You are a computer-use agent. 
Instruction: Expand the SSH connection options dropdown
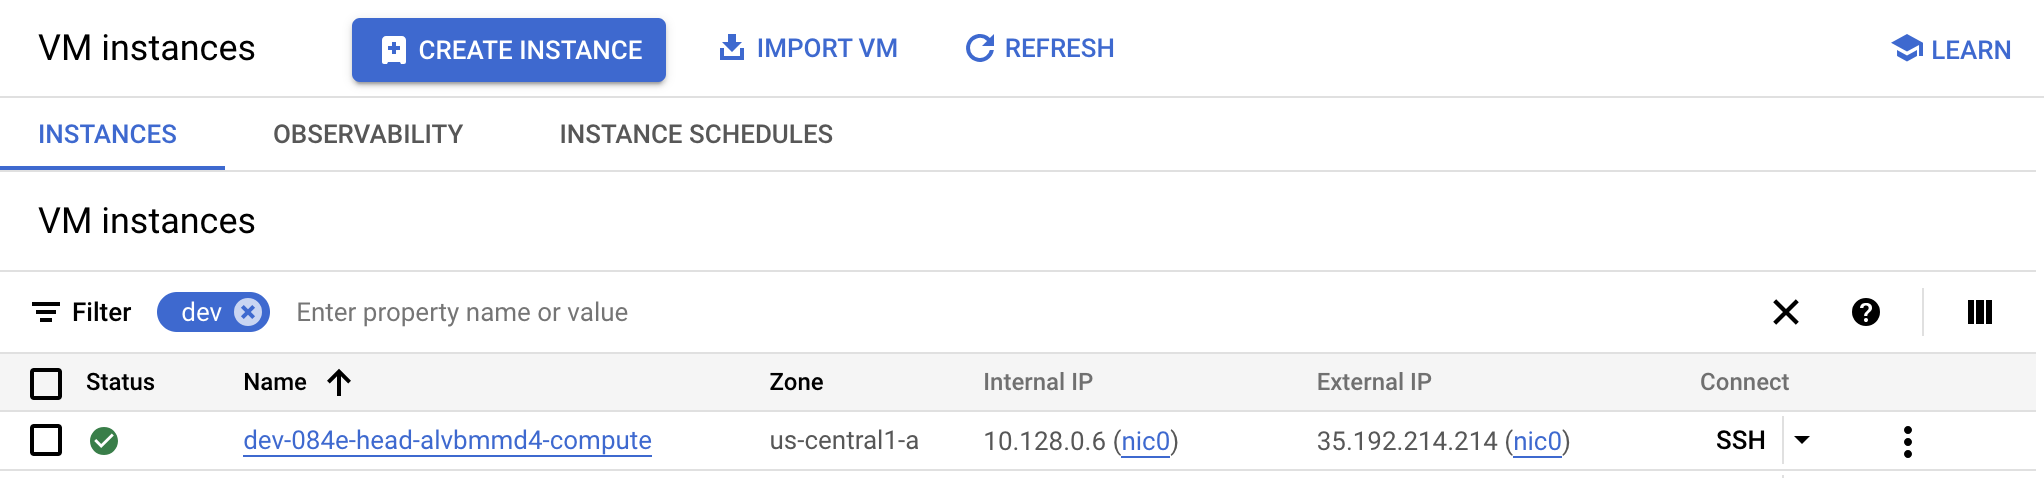tap(1802, 440)
